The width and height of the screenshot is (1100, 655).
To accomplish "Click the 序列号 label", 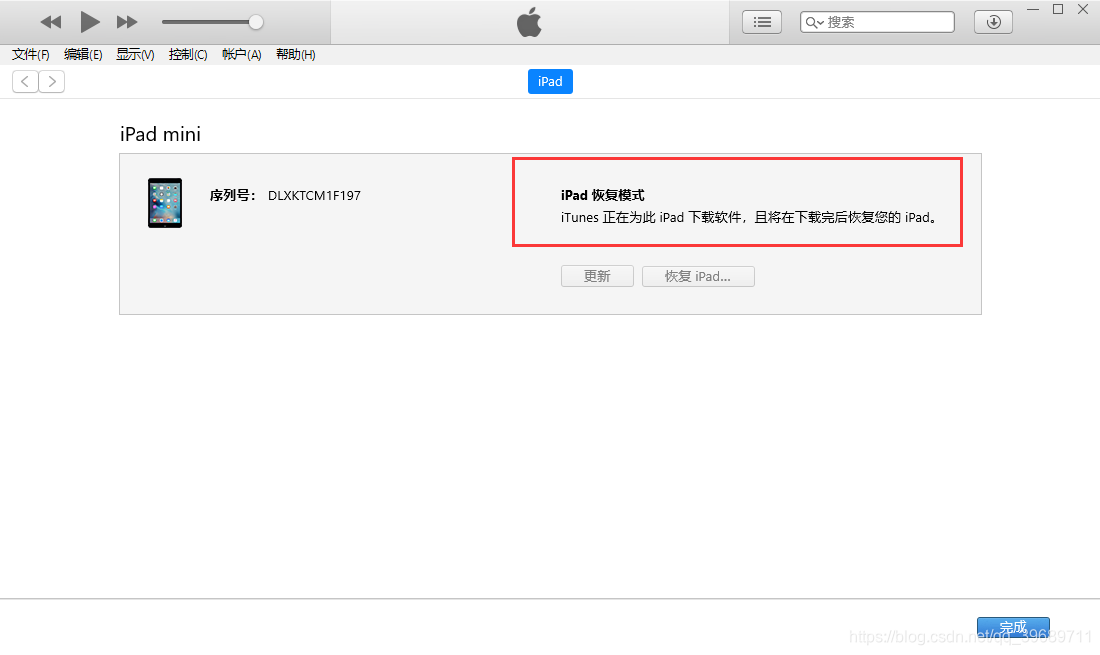I will pos(233,196).
